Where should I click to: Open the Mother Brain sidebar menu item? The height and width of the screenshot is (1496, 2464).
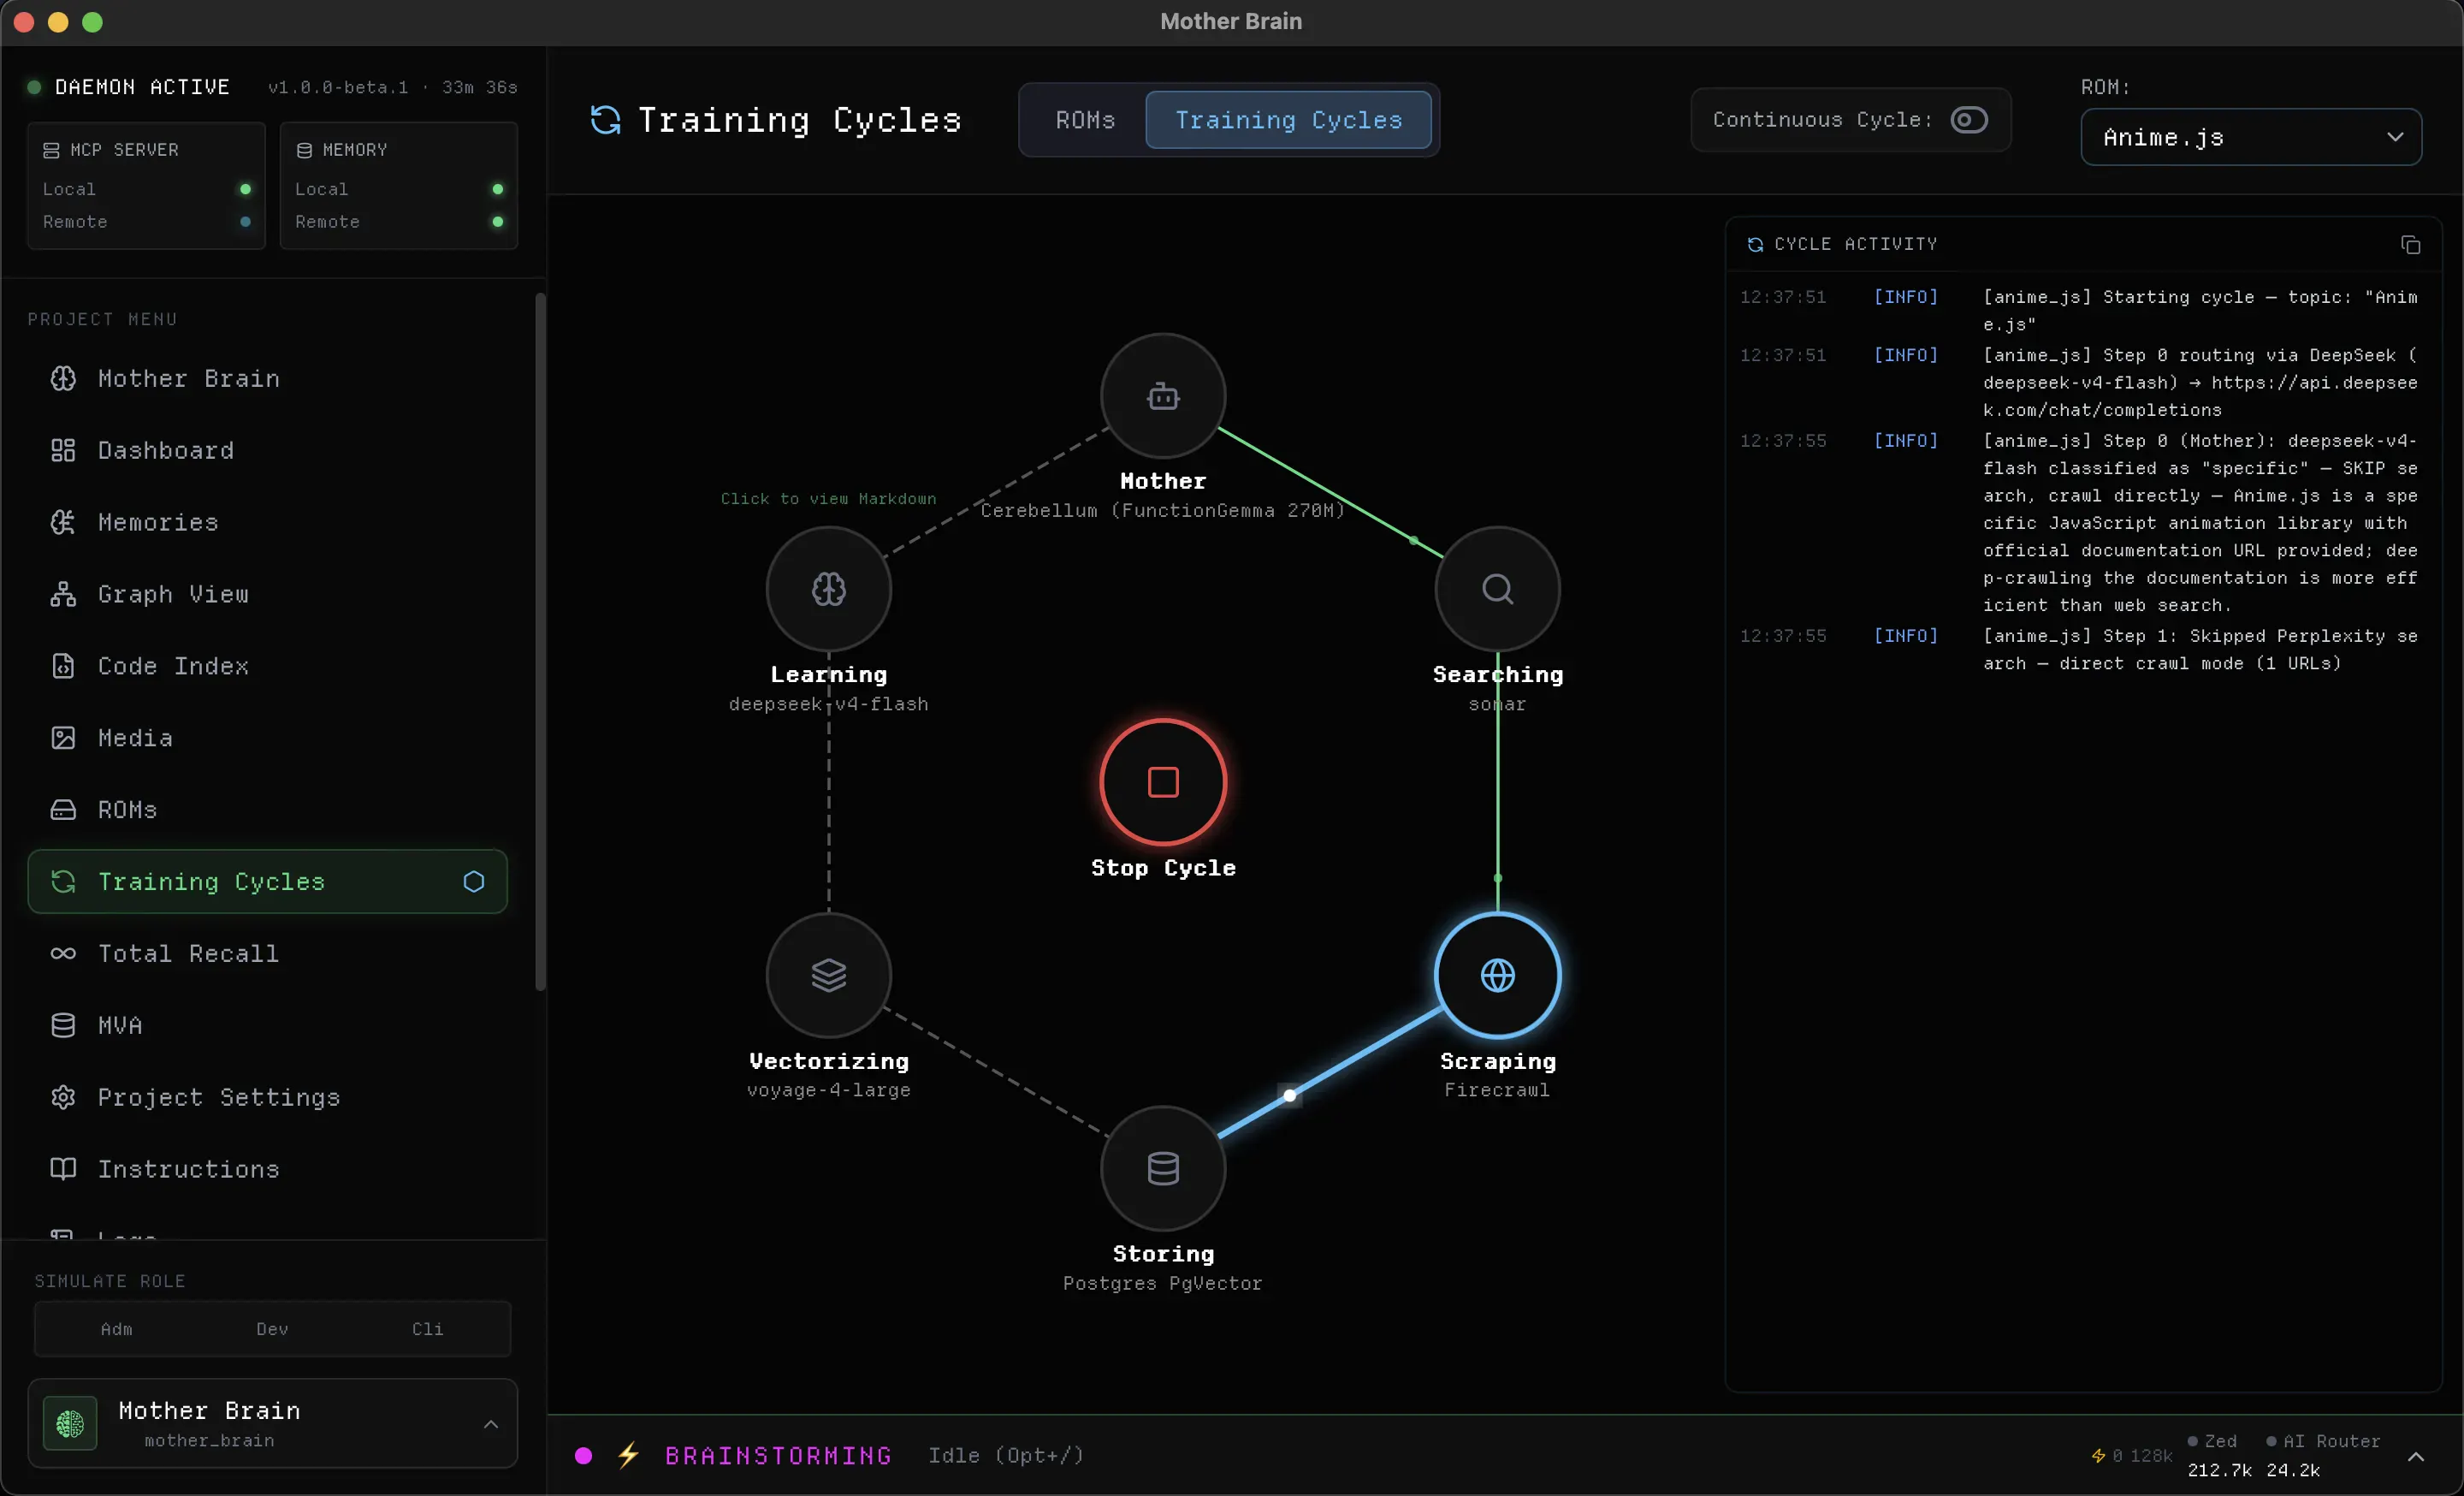click(267, 378)
